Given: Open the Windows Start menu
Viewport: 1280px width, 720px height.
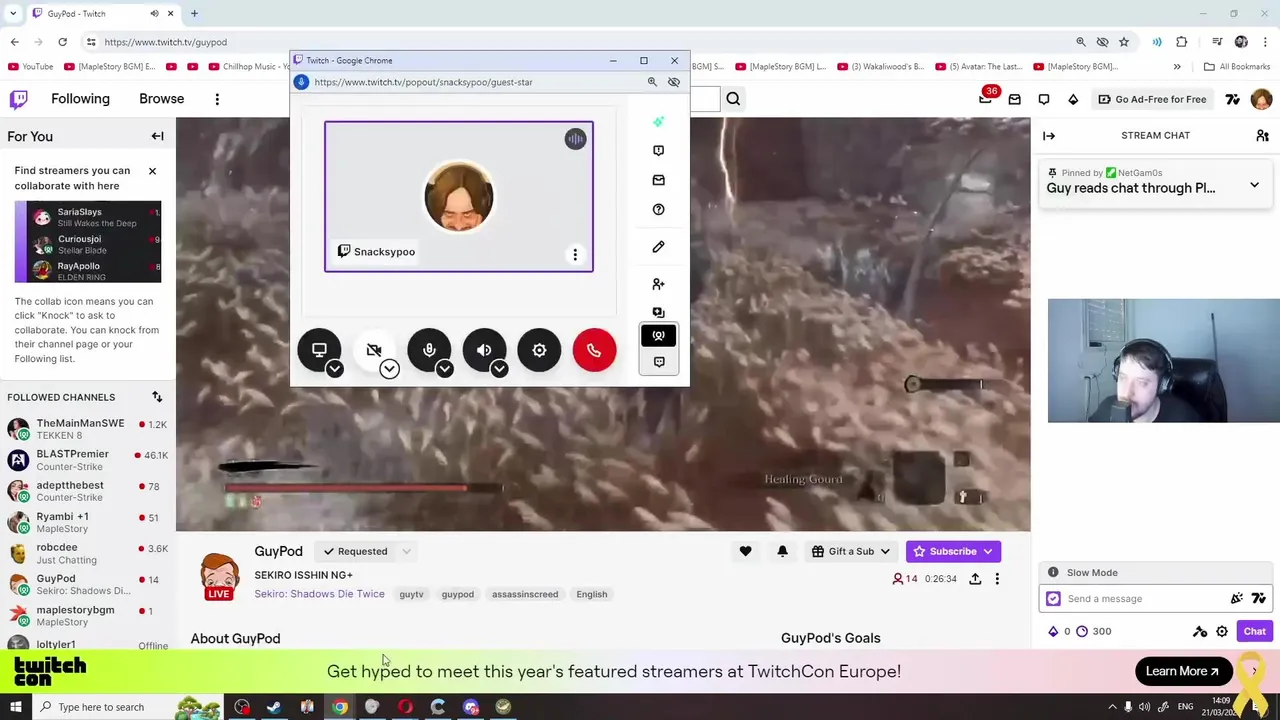Looking at the screenshot, I should pyautogui.click(x=15, y=707).
